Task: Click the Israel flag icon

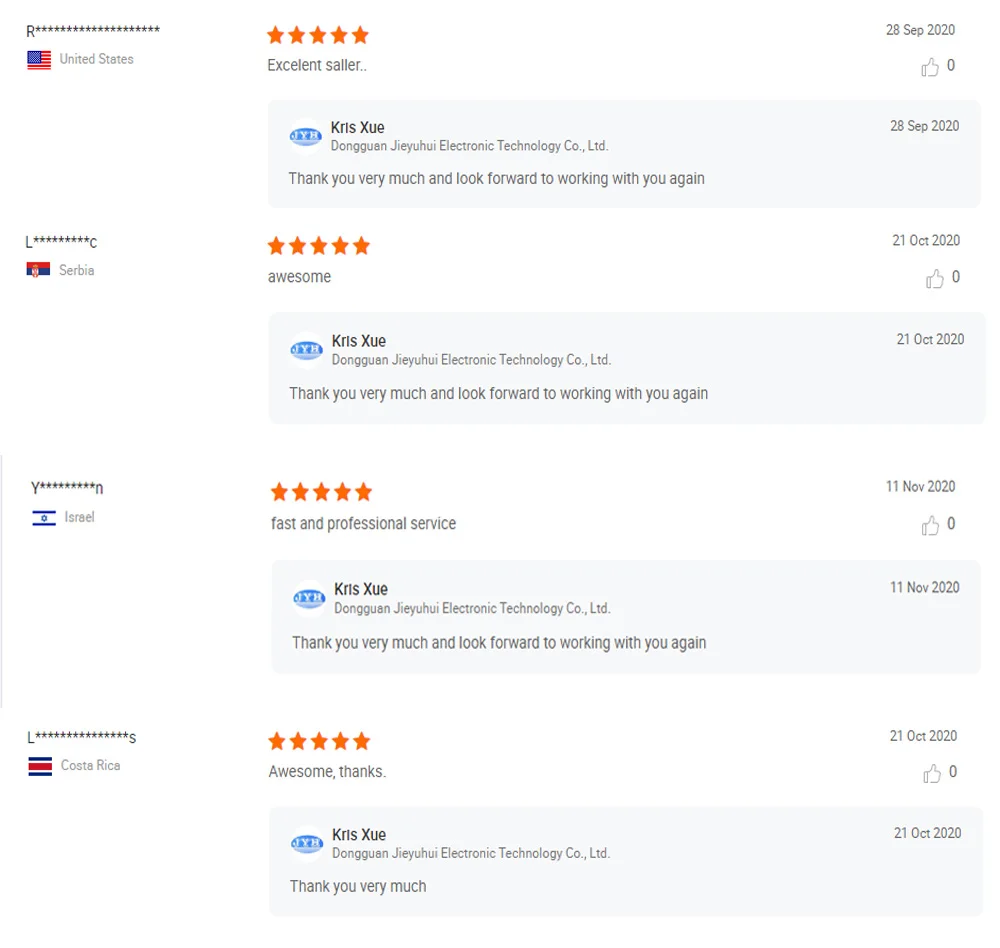Action: 44,518
